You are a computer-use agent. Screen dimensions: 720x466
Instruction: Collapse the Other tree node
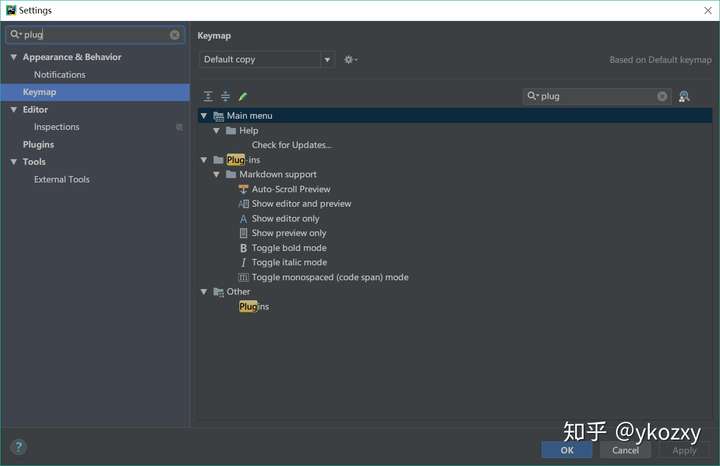pos(204,292)
